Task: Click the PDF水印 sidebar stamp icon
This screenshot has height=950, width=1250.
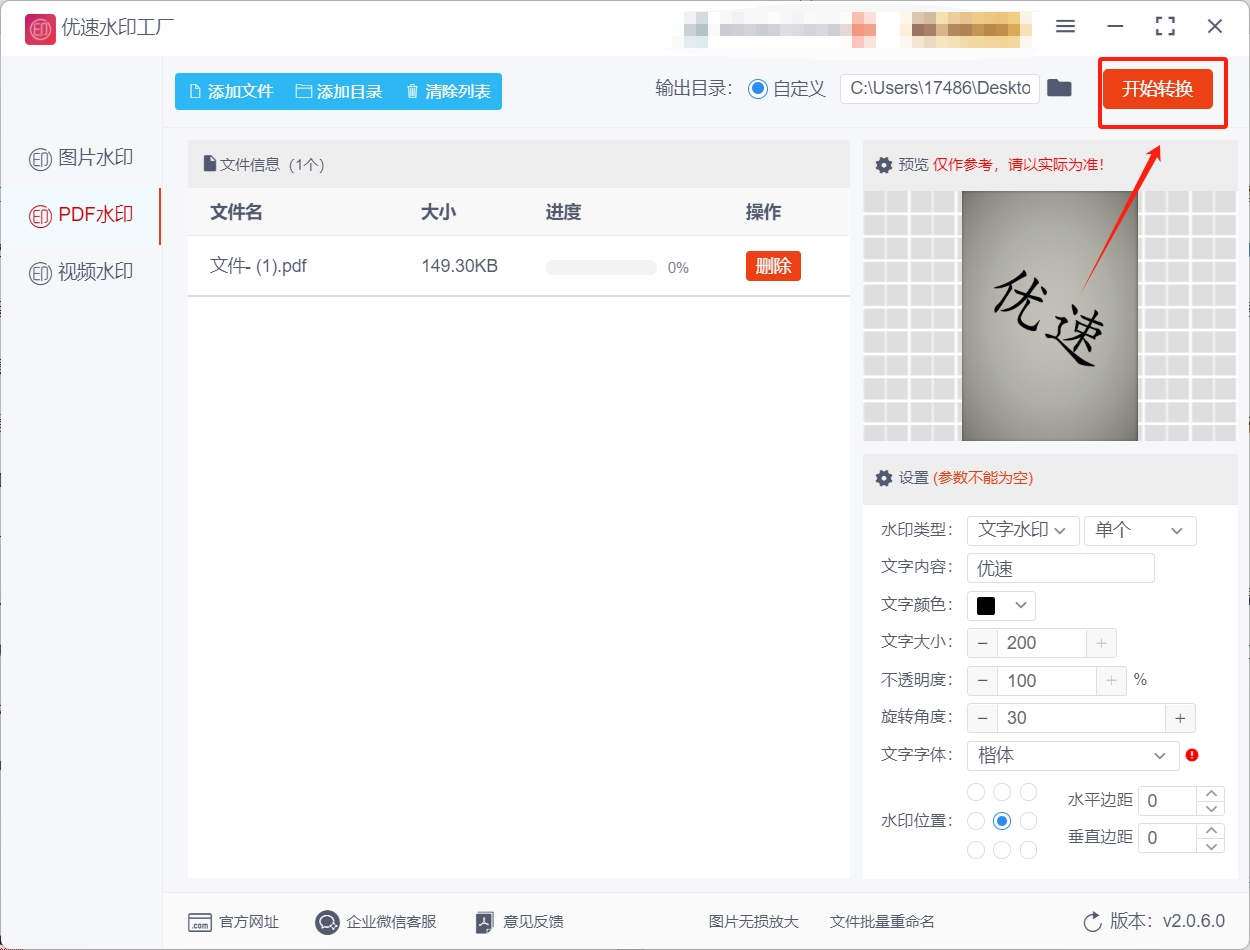Action: click(x=40, y=215)
